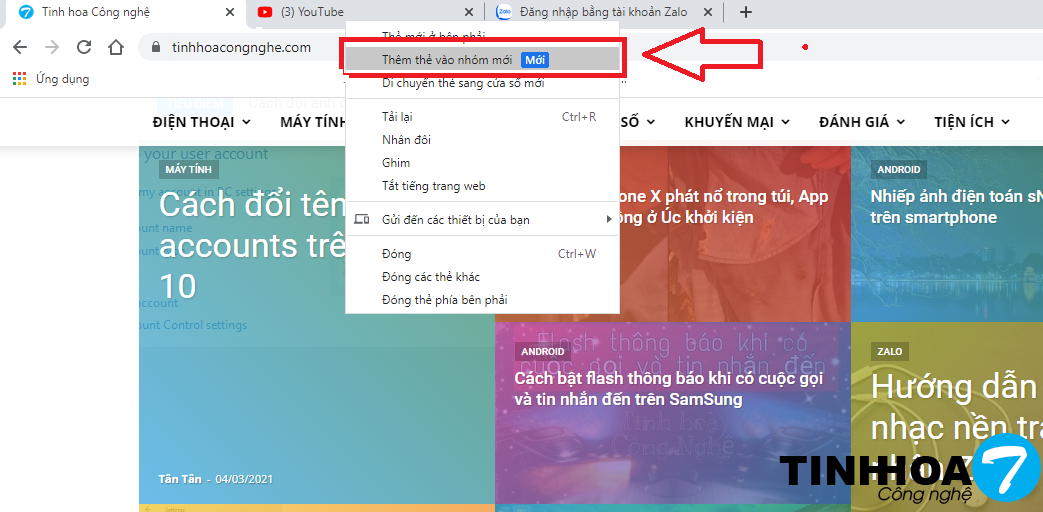Click 'Tắt tiếng trang web' option

click(x=433, y=185)
